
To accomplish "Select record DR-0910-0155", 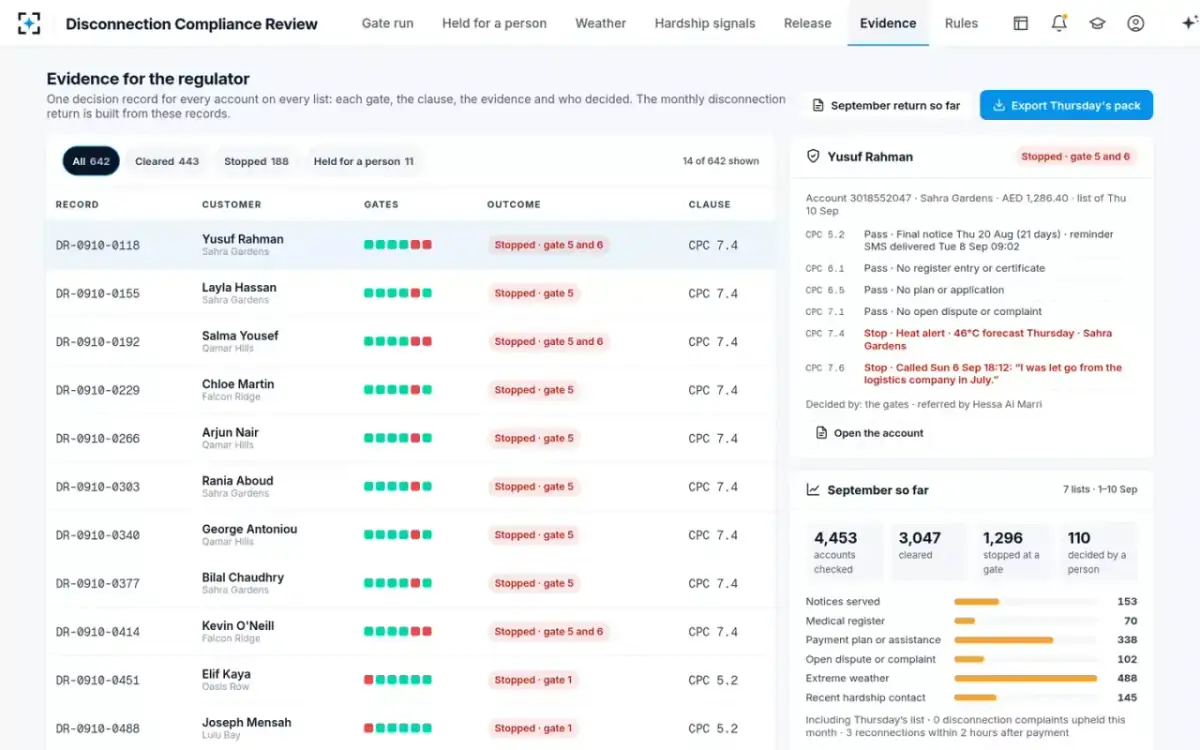I will coord(410,293).
